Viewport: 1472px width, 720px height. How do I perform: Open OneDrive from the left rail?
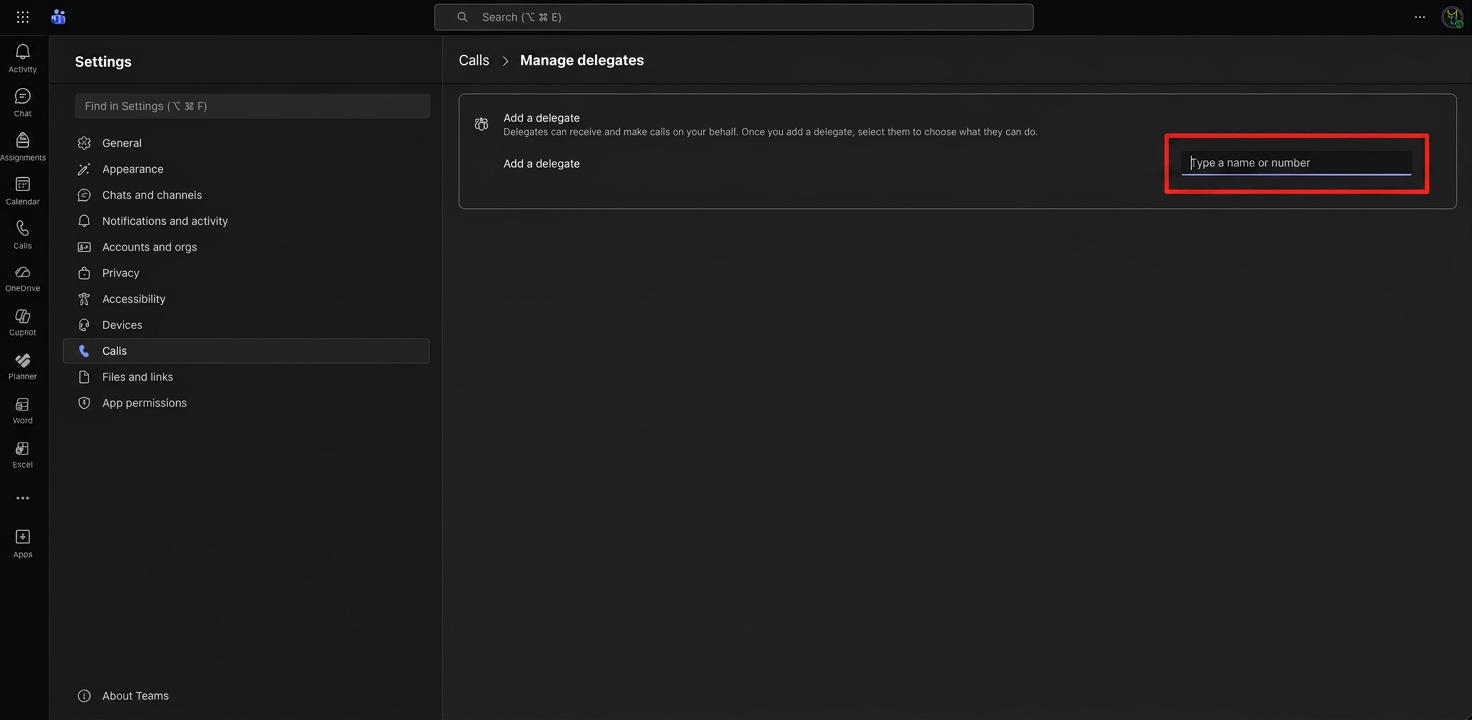[x=22, y=278]
